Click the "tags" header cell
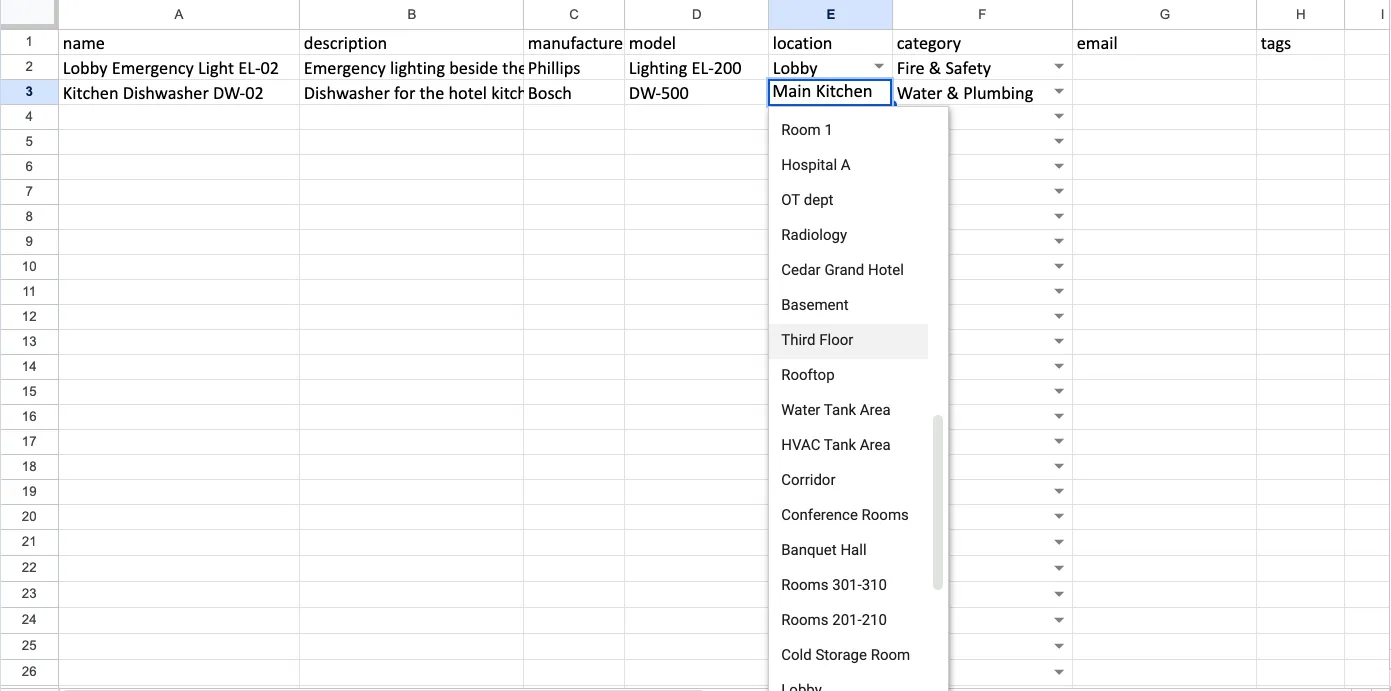This screenshot has height=691, width=1391. [x=1301, y=43]
